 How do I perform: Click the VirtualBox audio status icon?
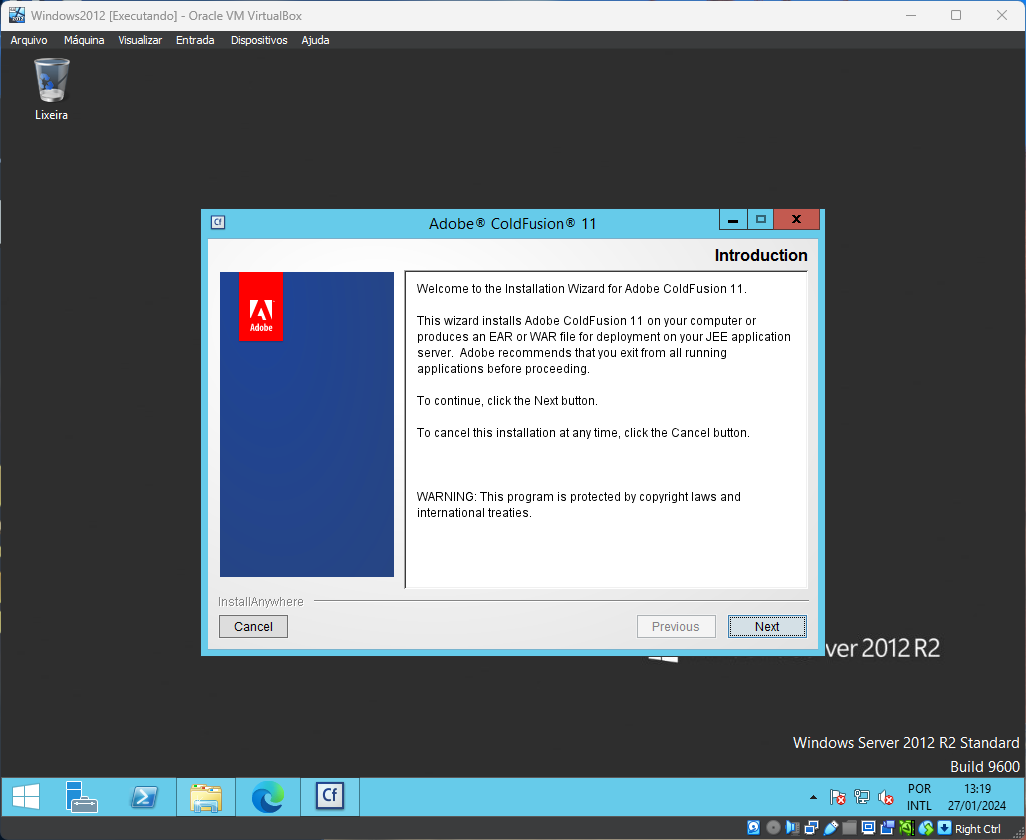792,828
